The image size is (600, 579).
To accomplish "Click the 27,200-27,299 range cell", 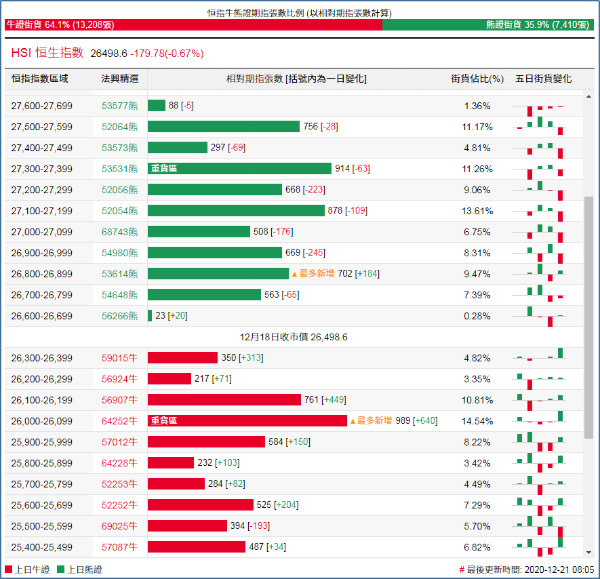I will coord(42,190).
